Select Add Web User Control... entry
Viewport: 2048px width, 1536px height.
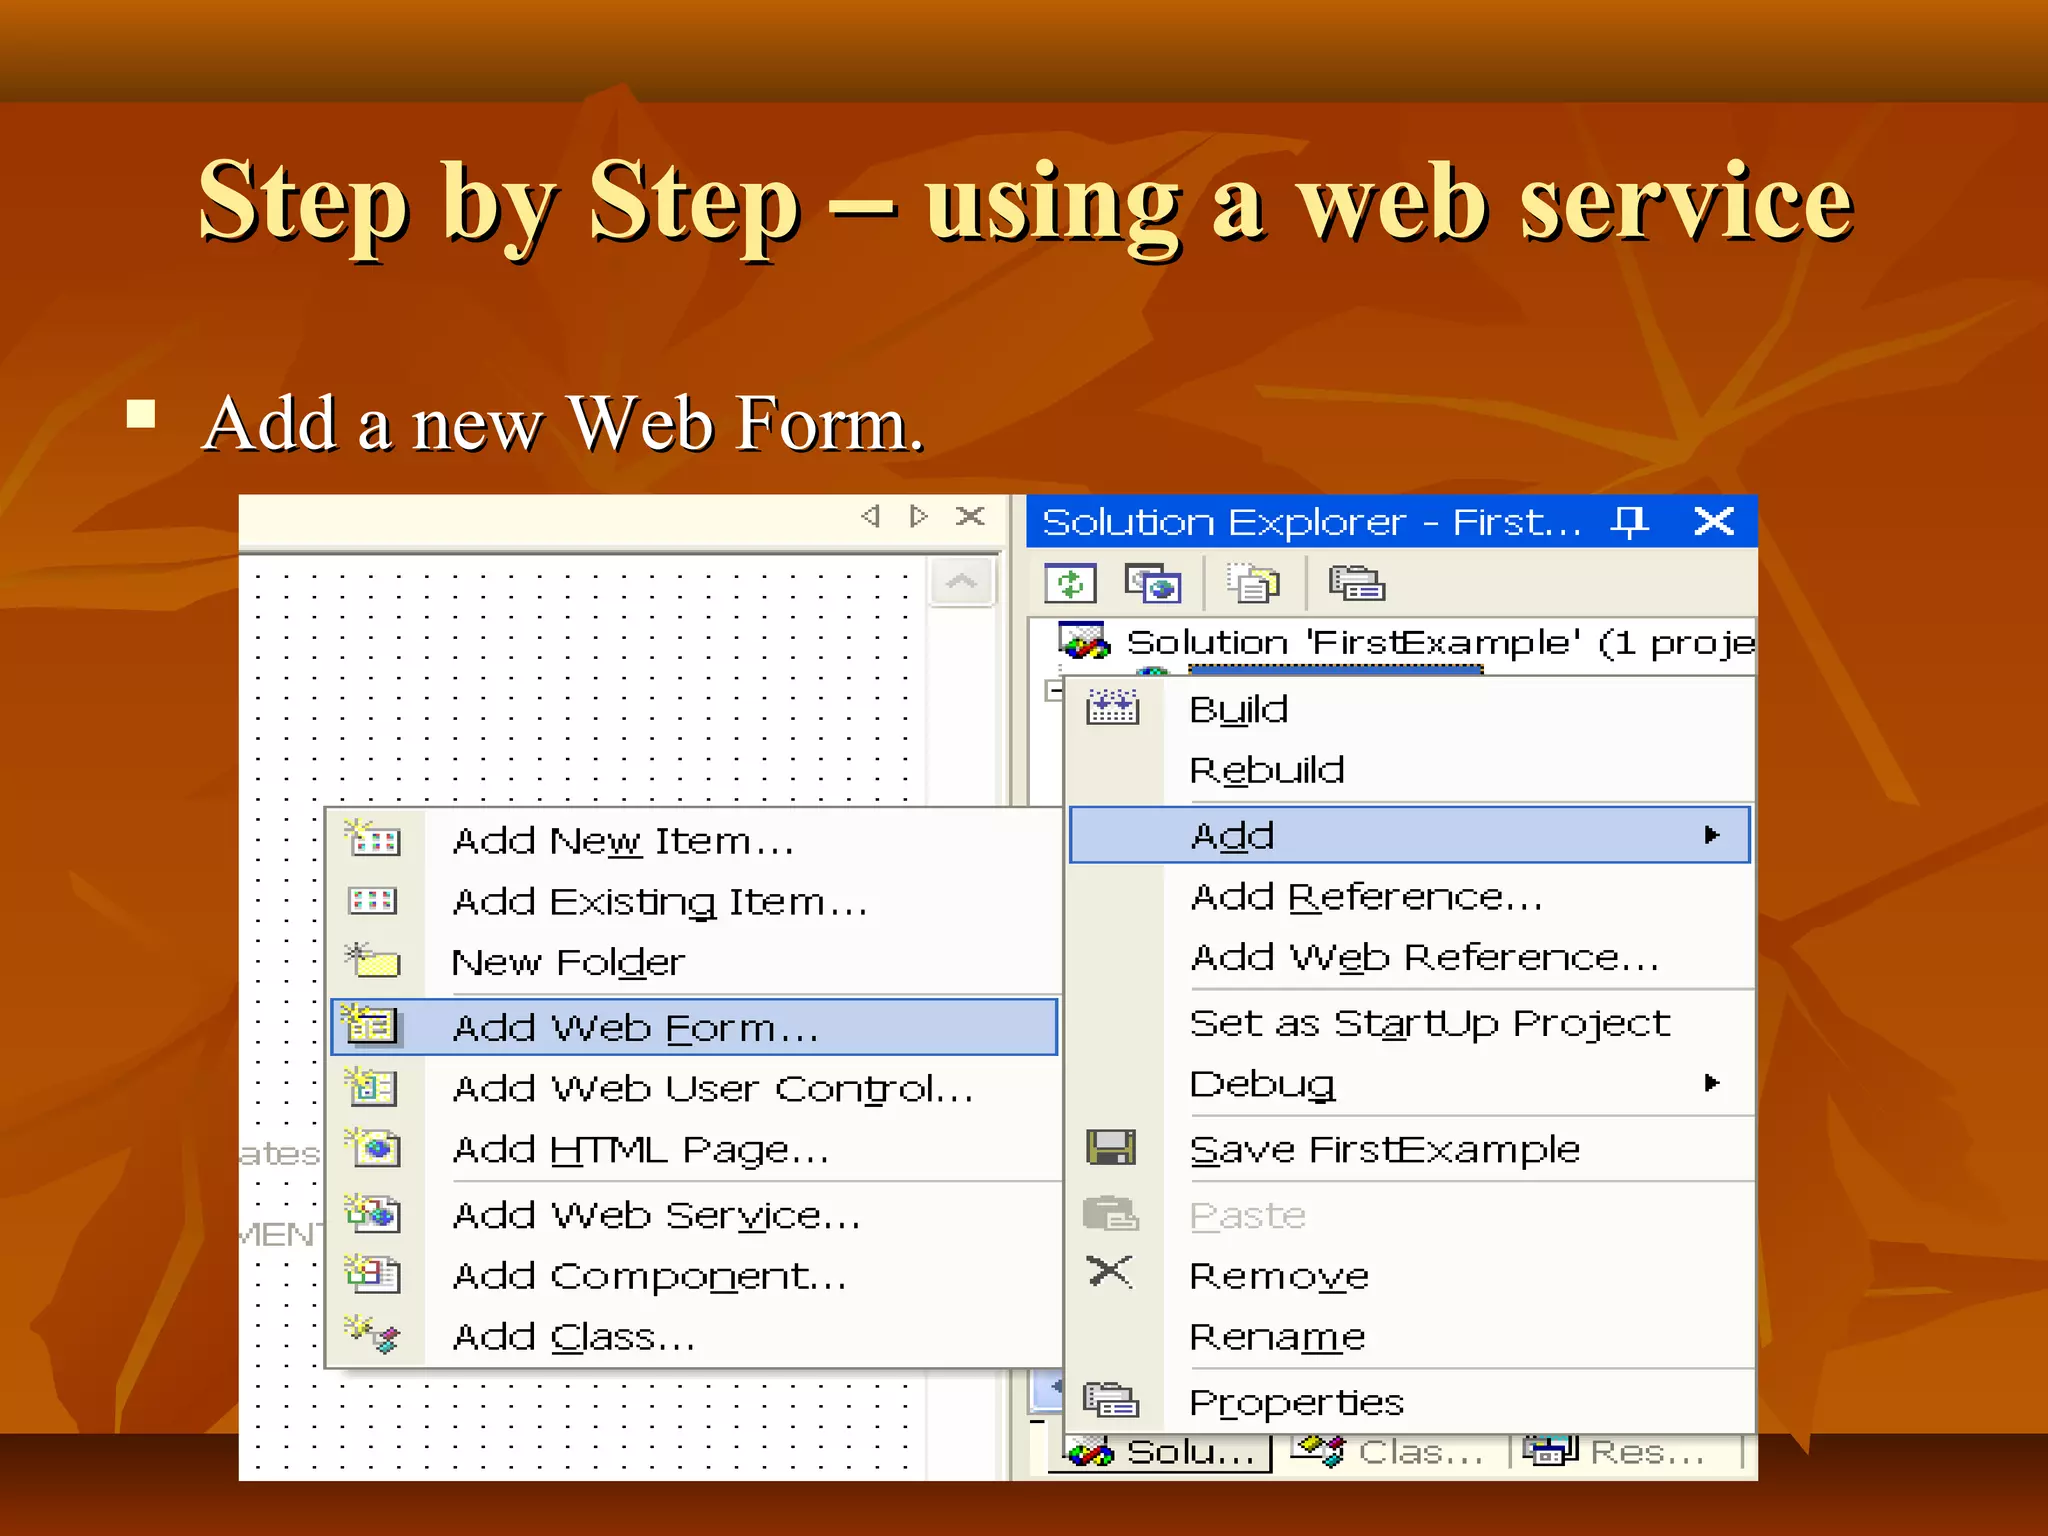pyautogui.click(x=694, y=1088)
